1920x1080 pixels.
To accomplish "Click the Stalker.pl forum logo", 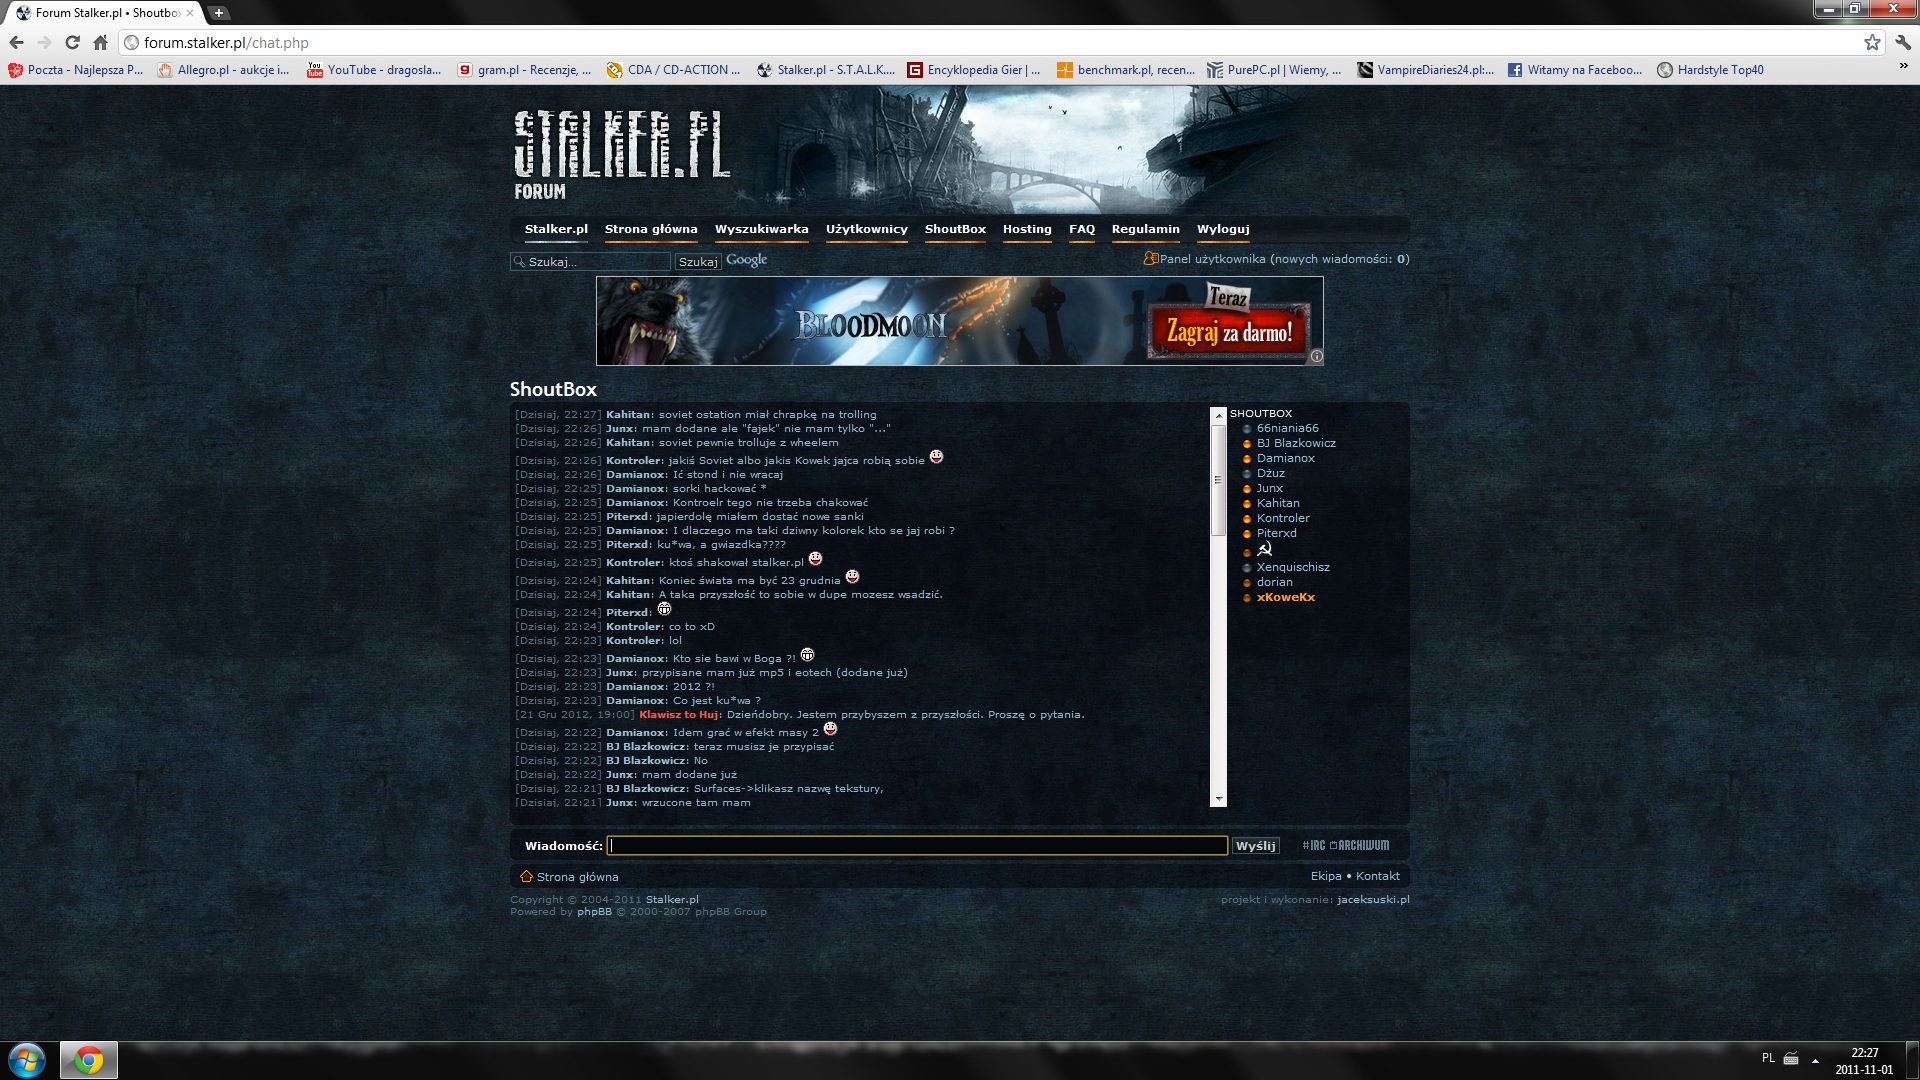I will click(x=622, y=155).
